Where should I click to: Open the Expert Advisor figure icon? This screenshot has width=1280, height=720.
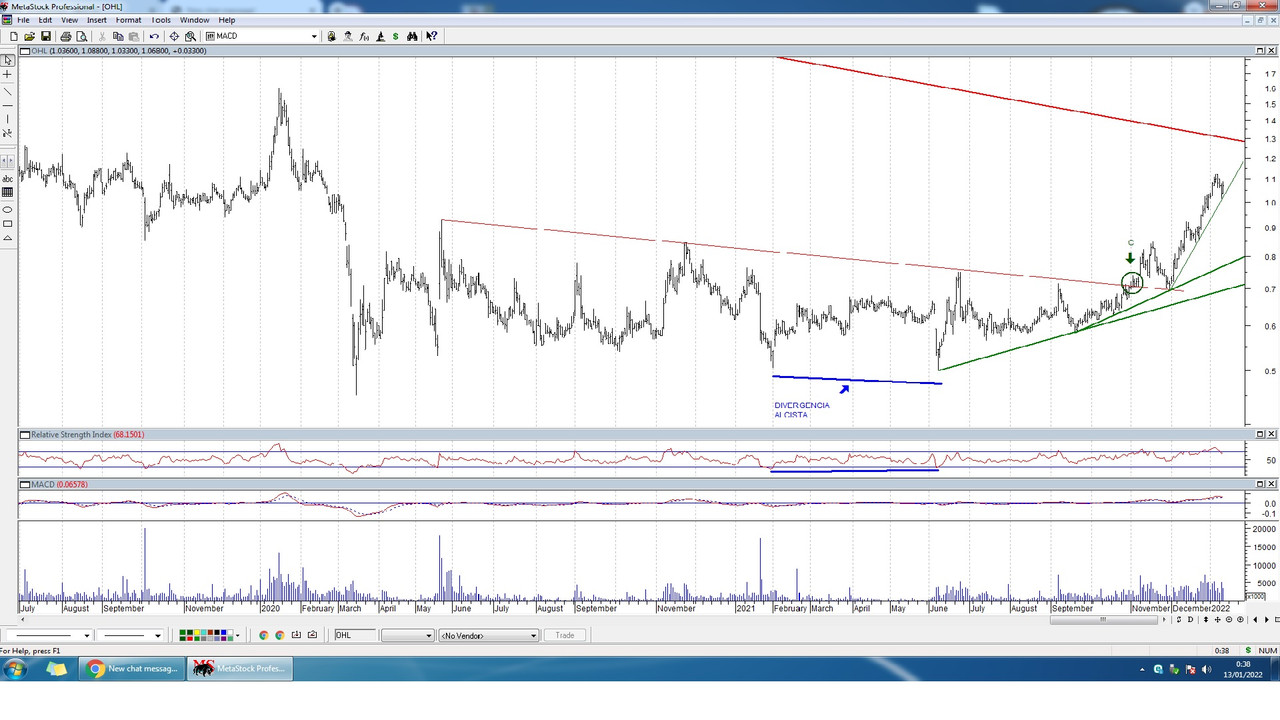(x=348, y=36)
